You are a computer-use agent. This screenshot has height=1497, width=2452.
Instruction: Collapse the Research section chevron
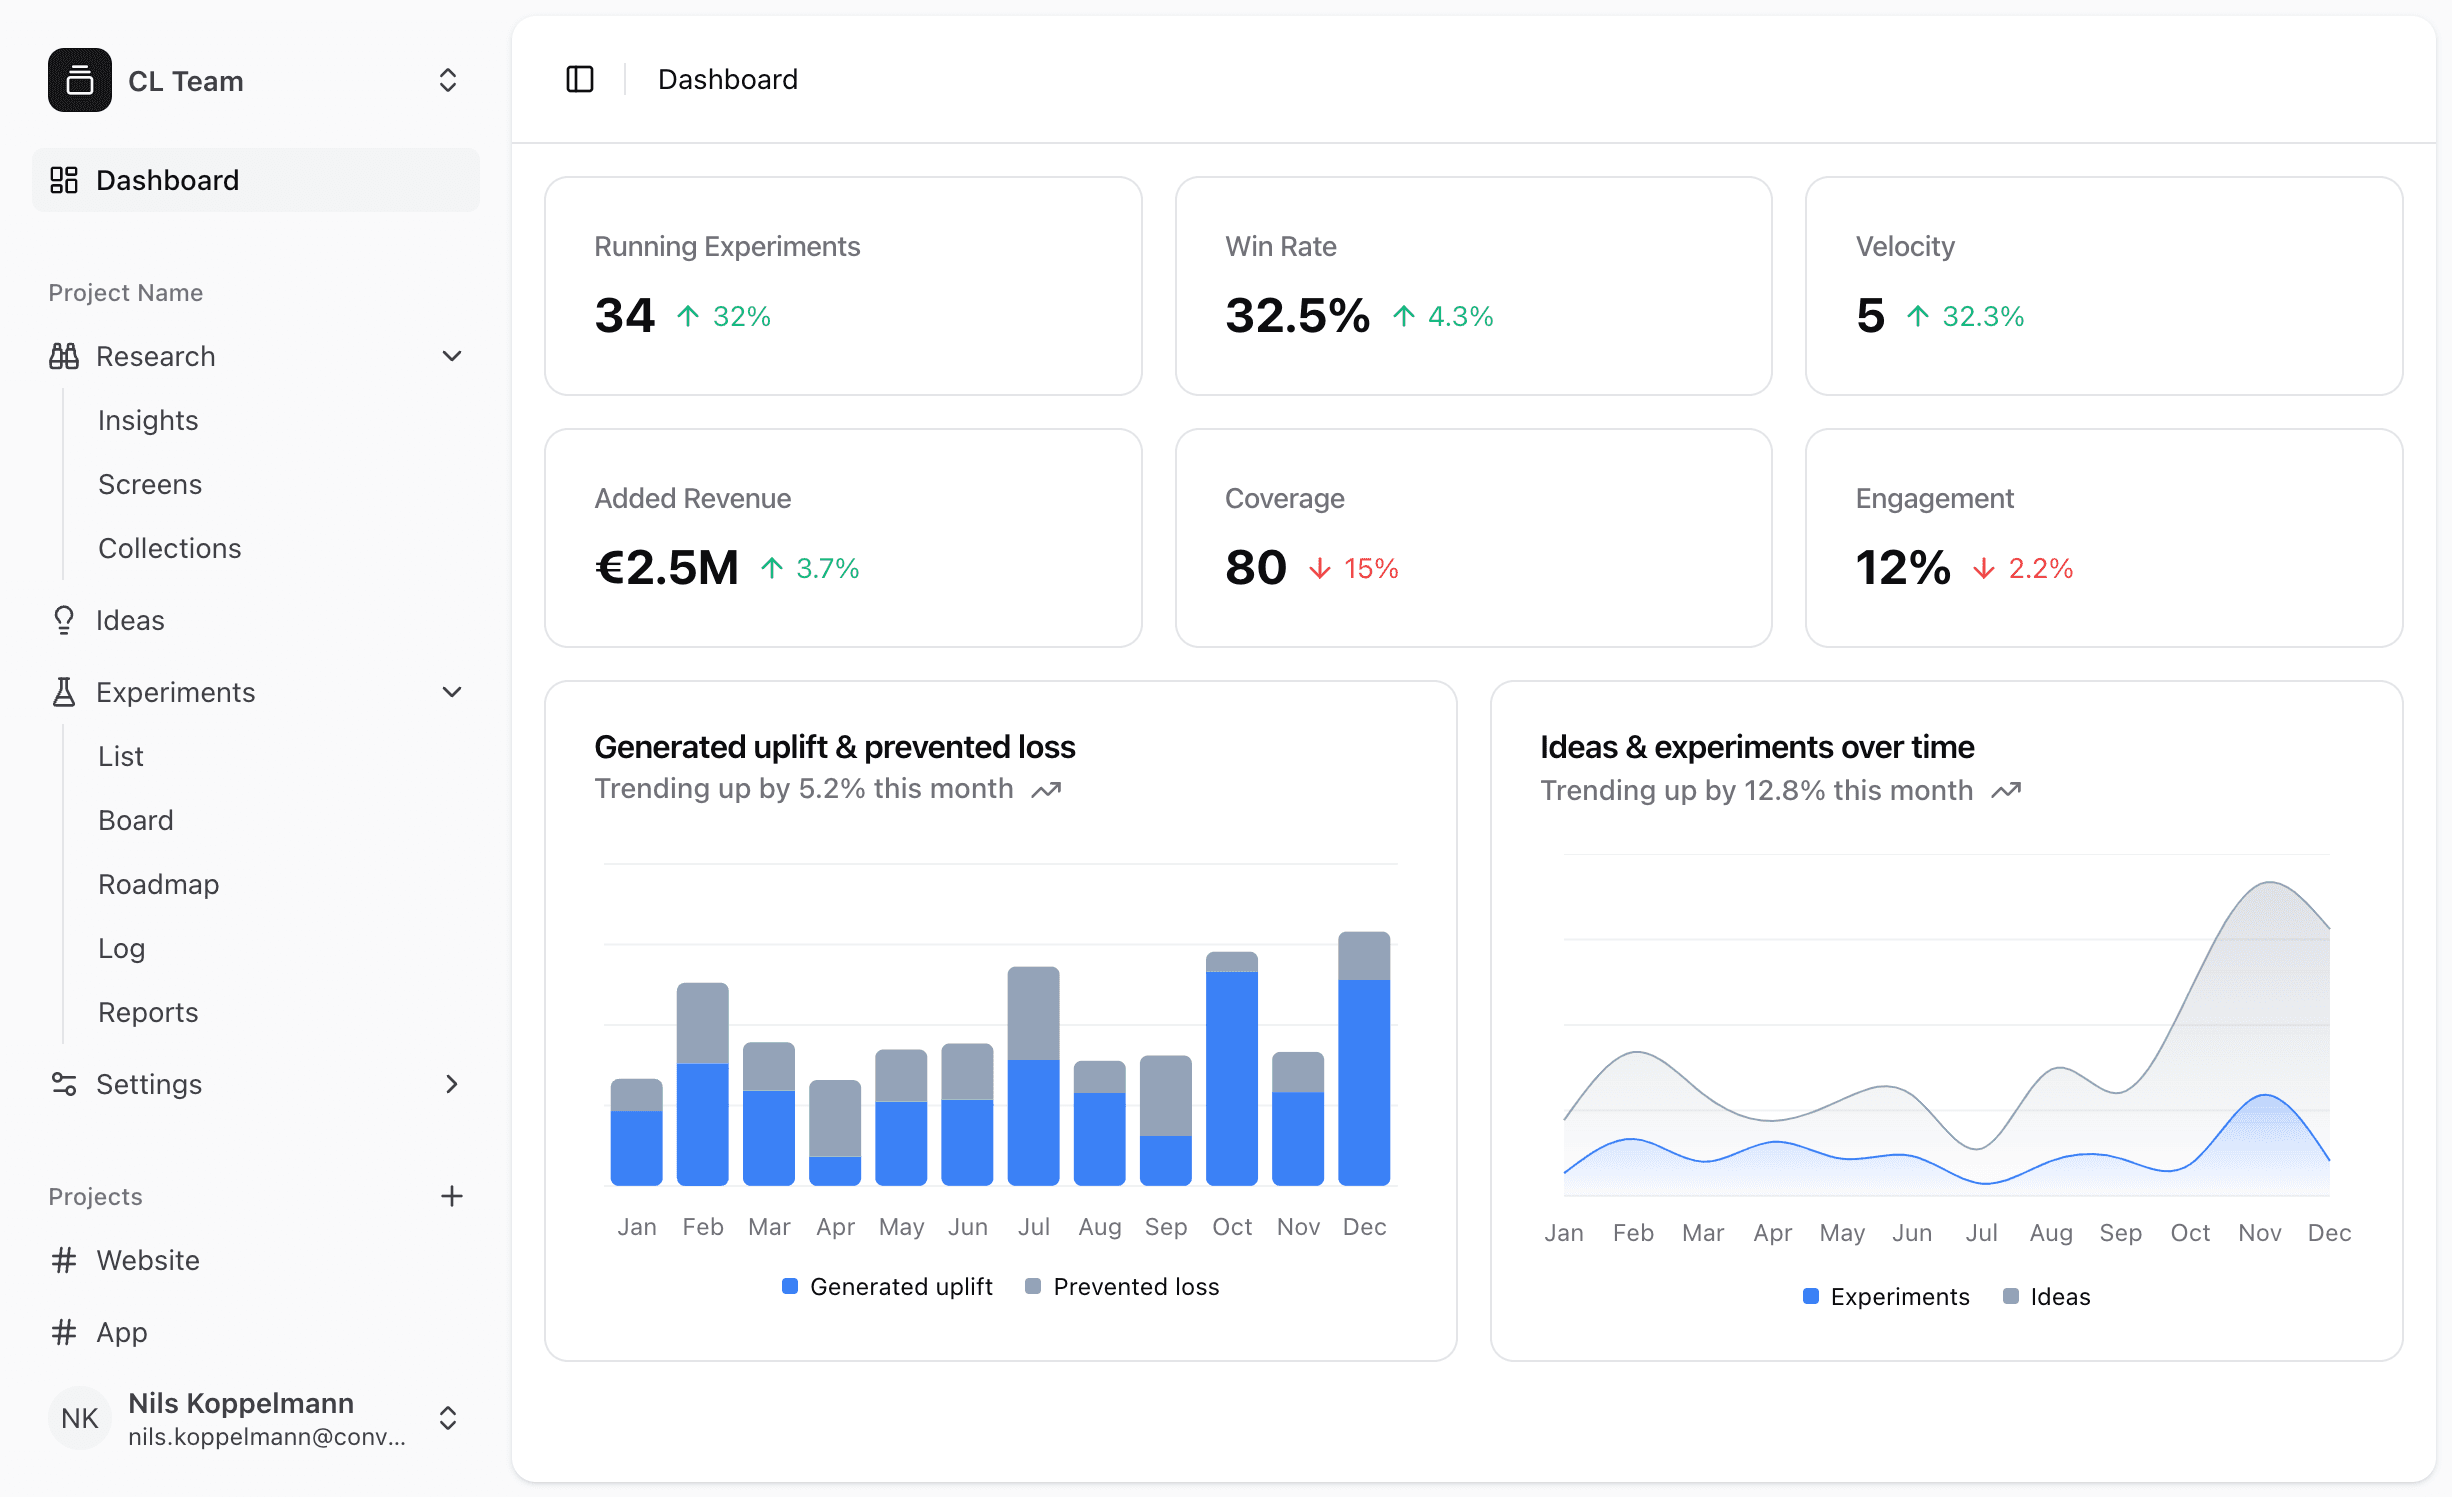point(452,356)
